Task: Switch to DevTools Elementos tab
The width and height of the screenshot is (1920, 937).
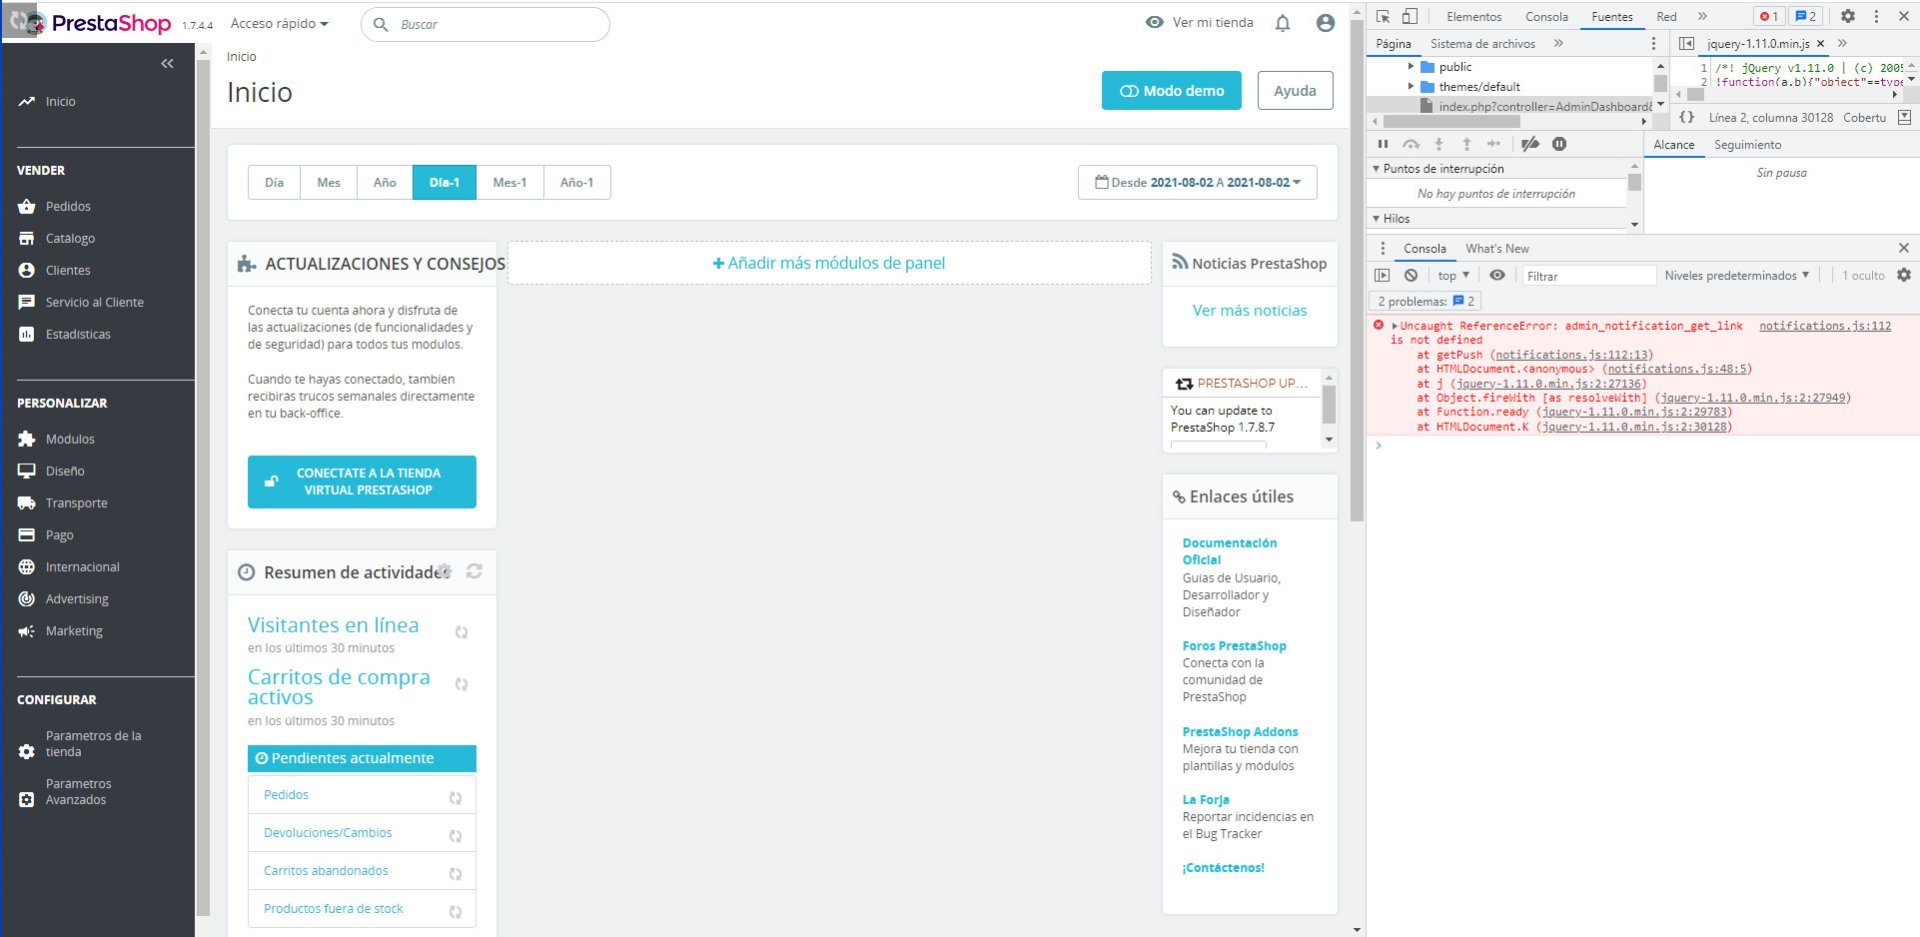Action: point(1474,16)
